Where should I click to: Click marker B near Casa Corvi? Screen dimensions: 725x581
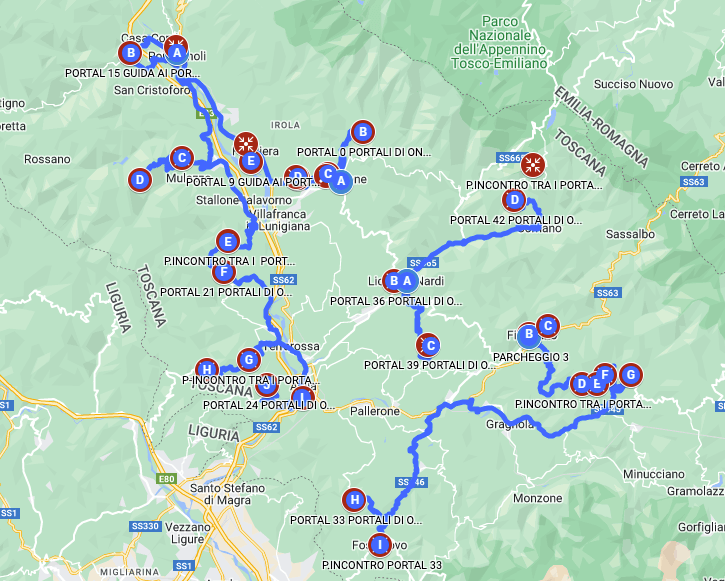(x=131, y=53)
